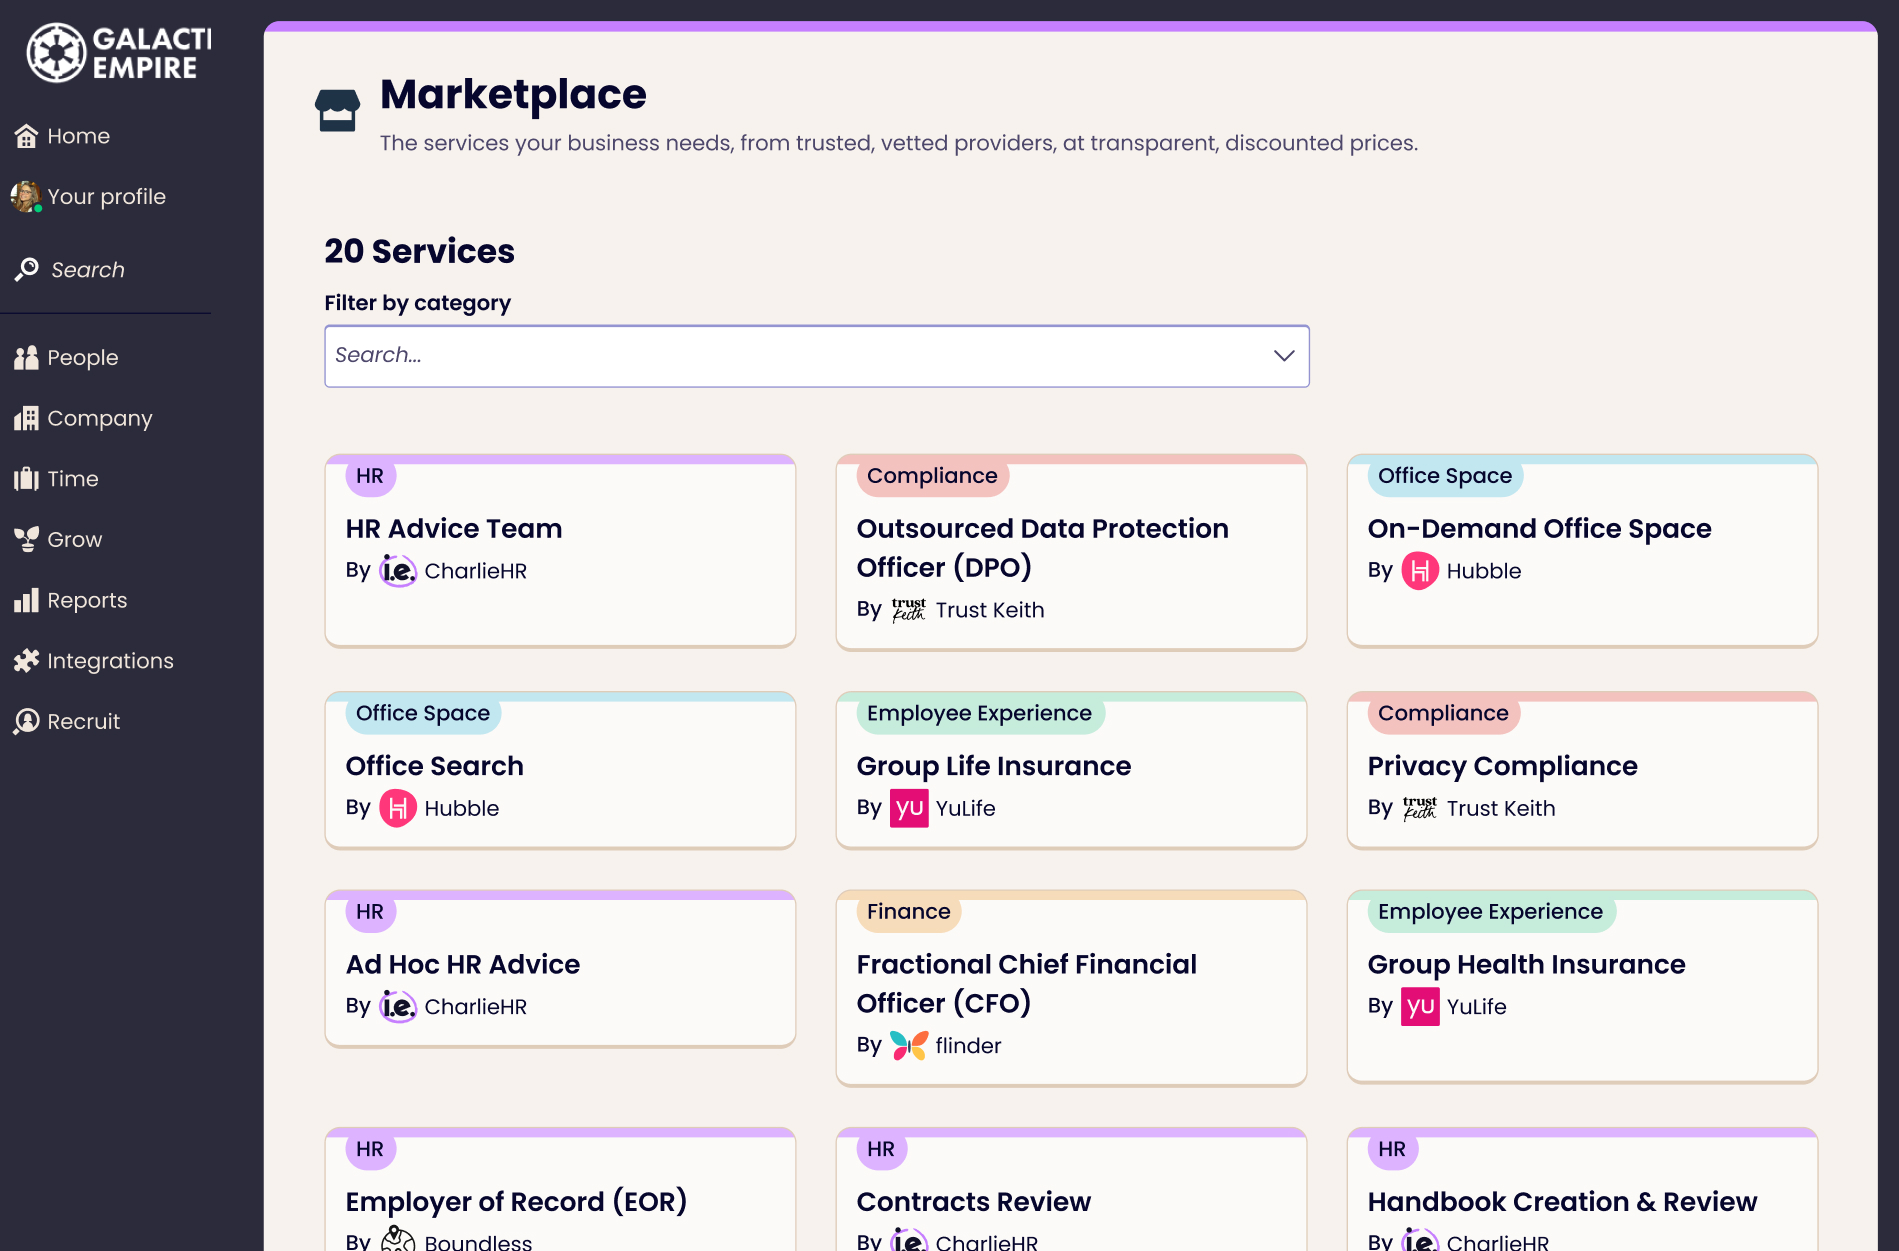Click Office Space tag on On-Demand card

point(1444,476)
